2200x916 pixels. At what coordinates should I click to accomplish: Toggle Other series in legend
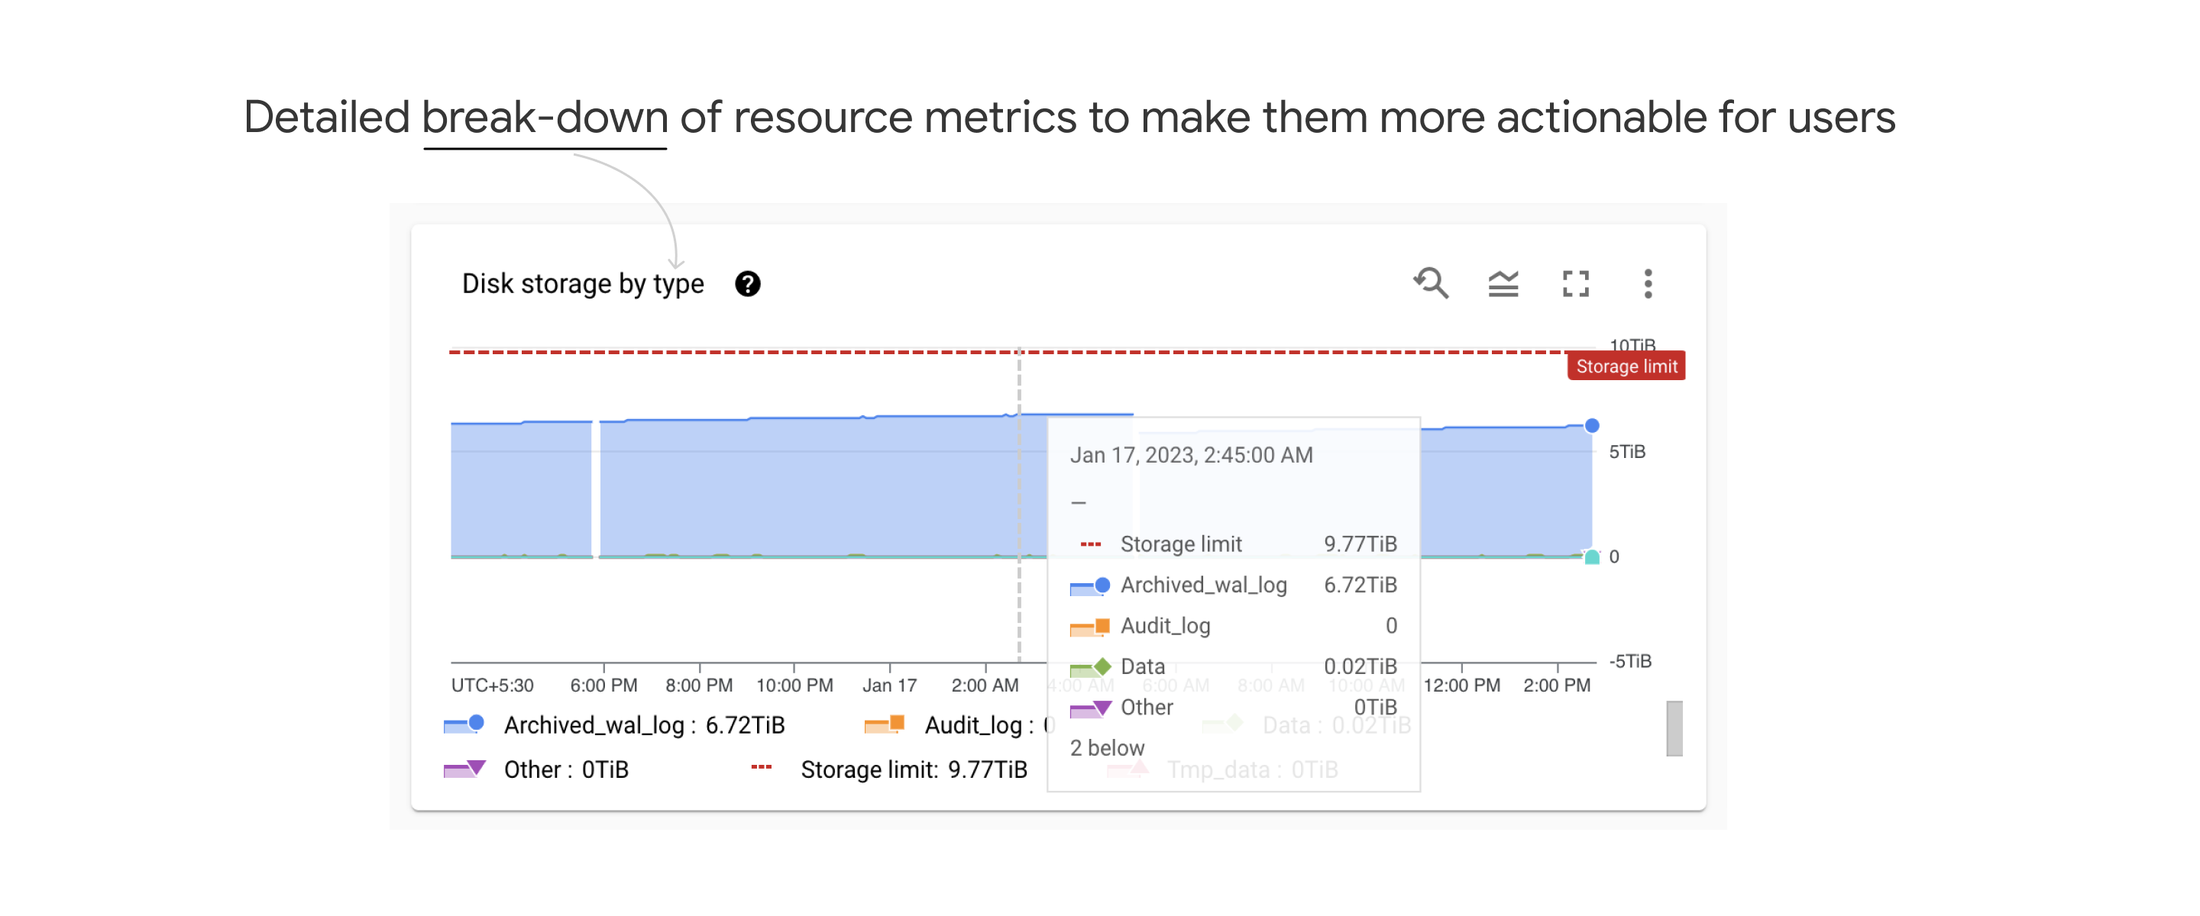coord(536,769)
